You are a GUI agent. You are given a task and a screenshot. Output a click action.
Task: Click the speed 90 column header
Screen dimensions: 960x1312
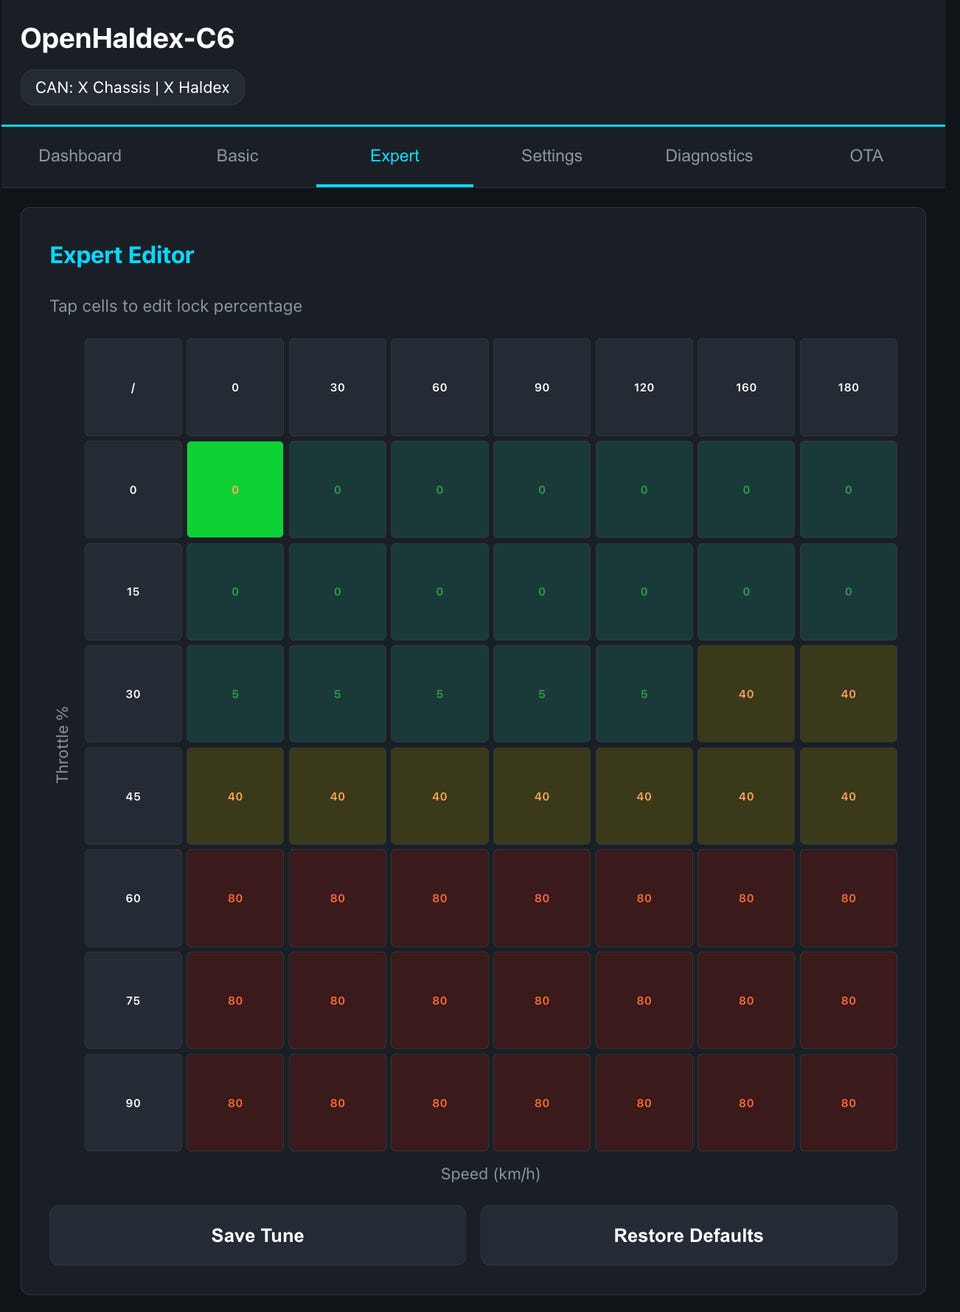[x=542, y=387]
